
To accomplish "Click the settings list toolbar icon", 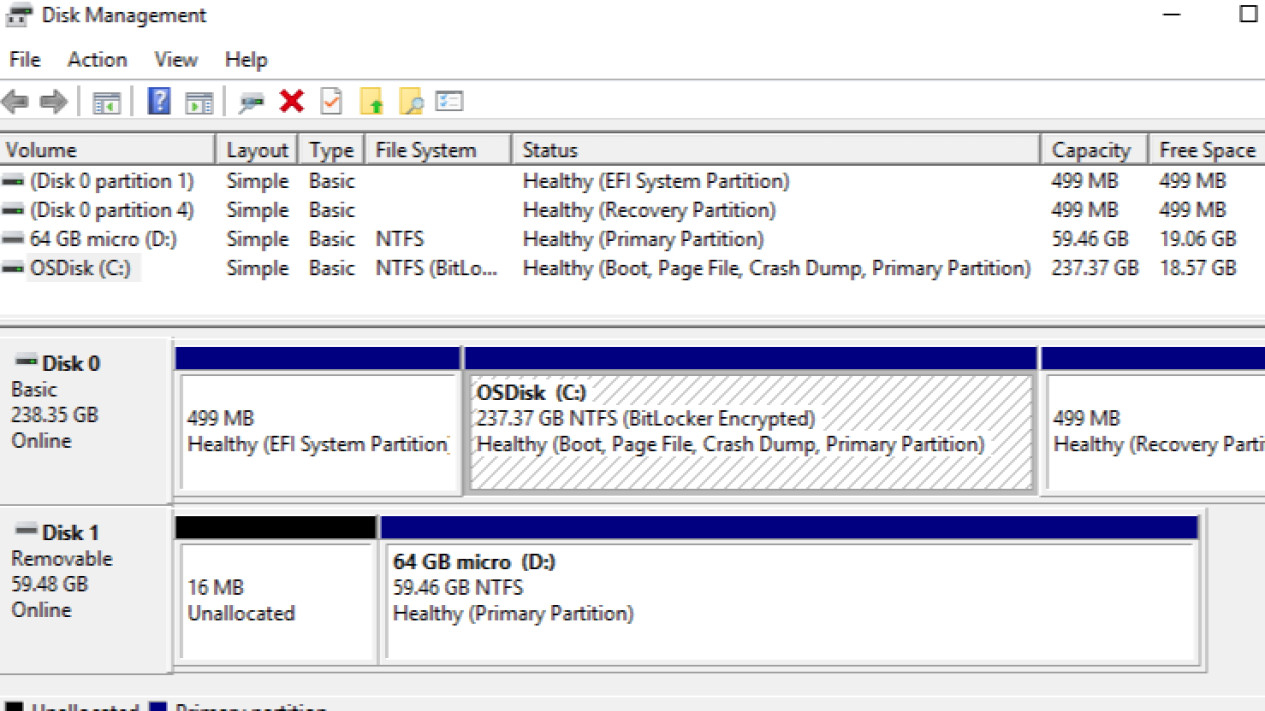I will click(x=450, y=101).
